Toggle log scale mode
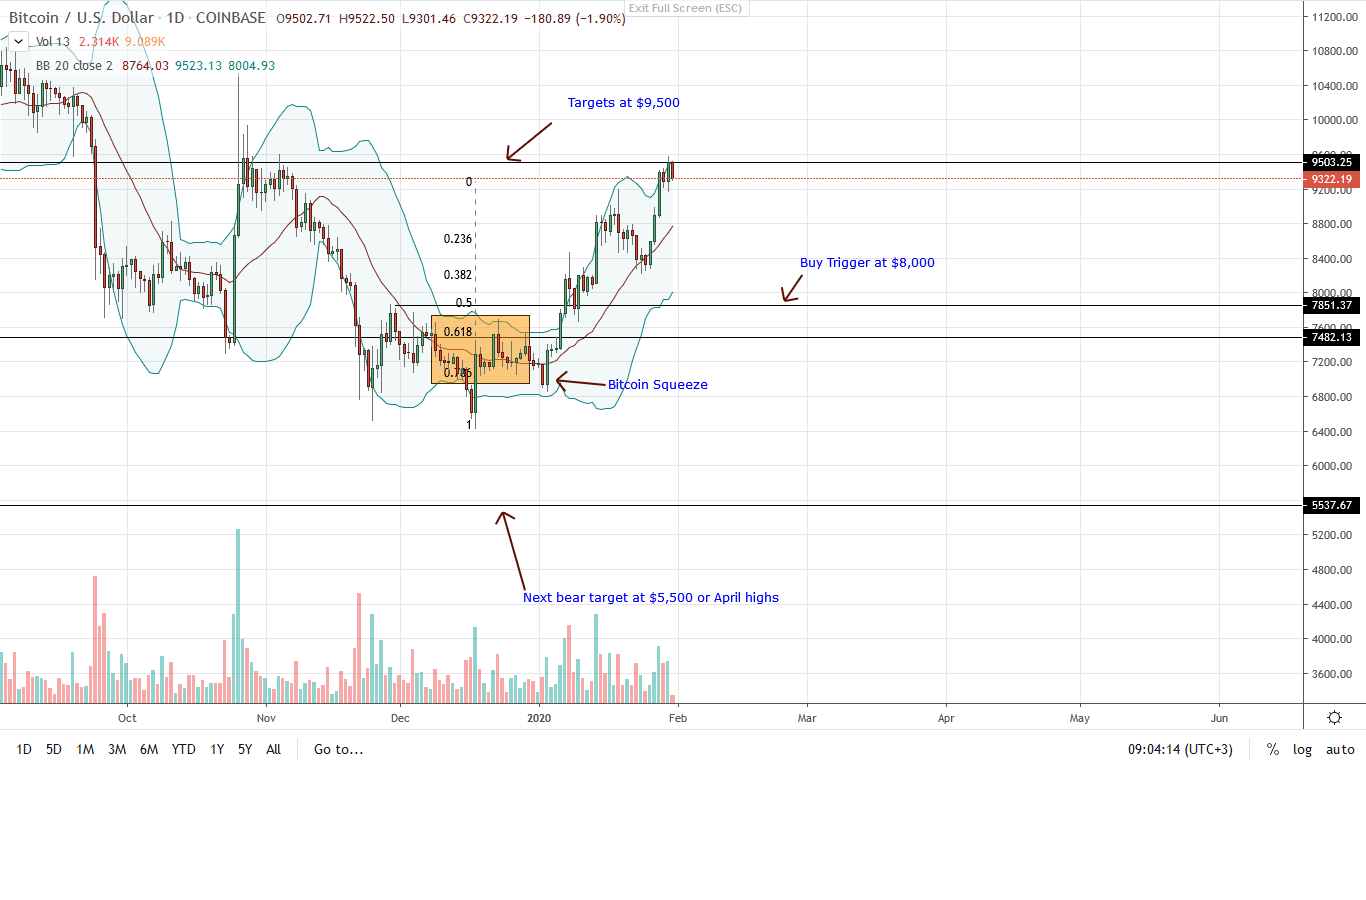The width and height of the screenshot is (1366, 900). click(1302, 749)
